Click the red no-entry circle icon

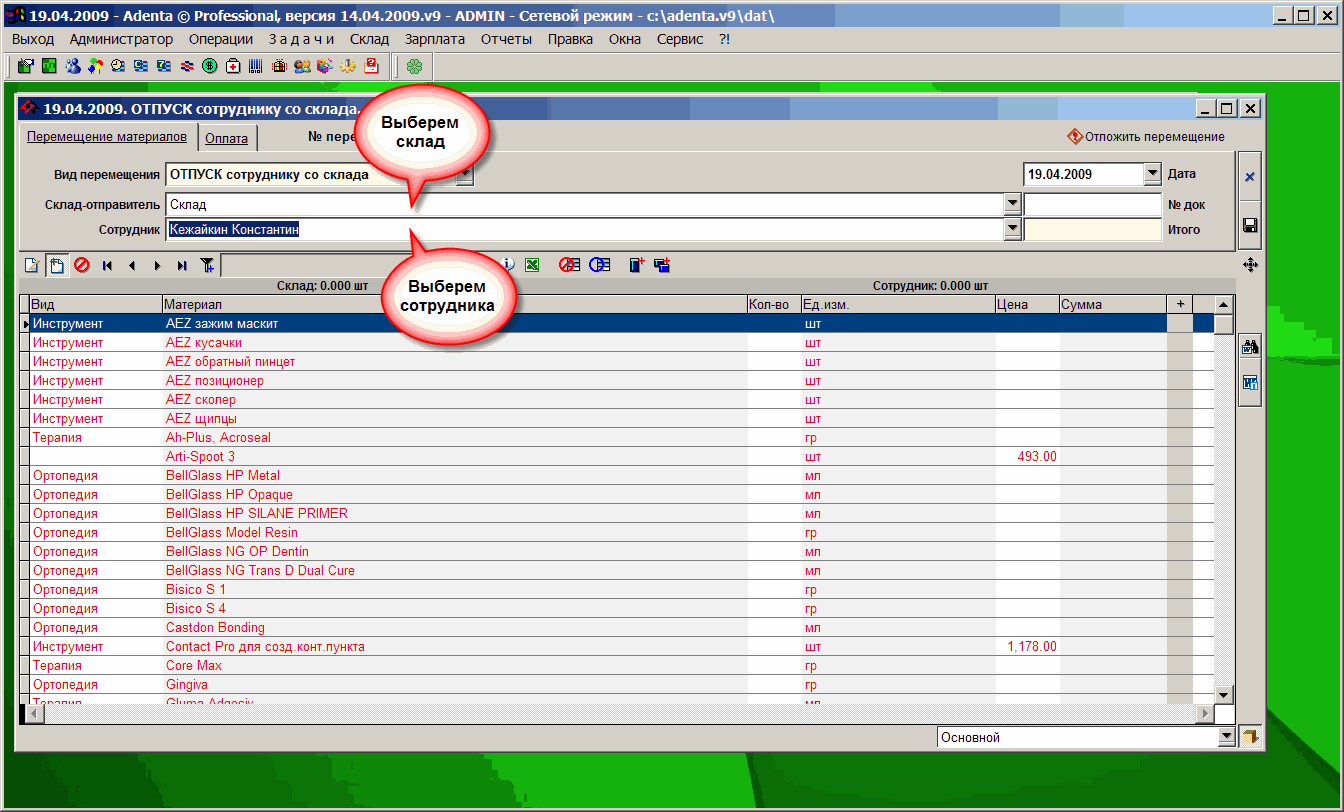(x=82, y=265)
